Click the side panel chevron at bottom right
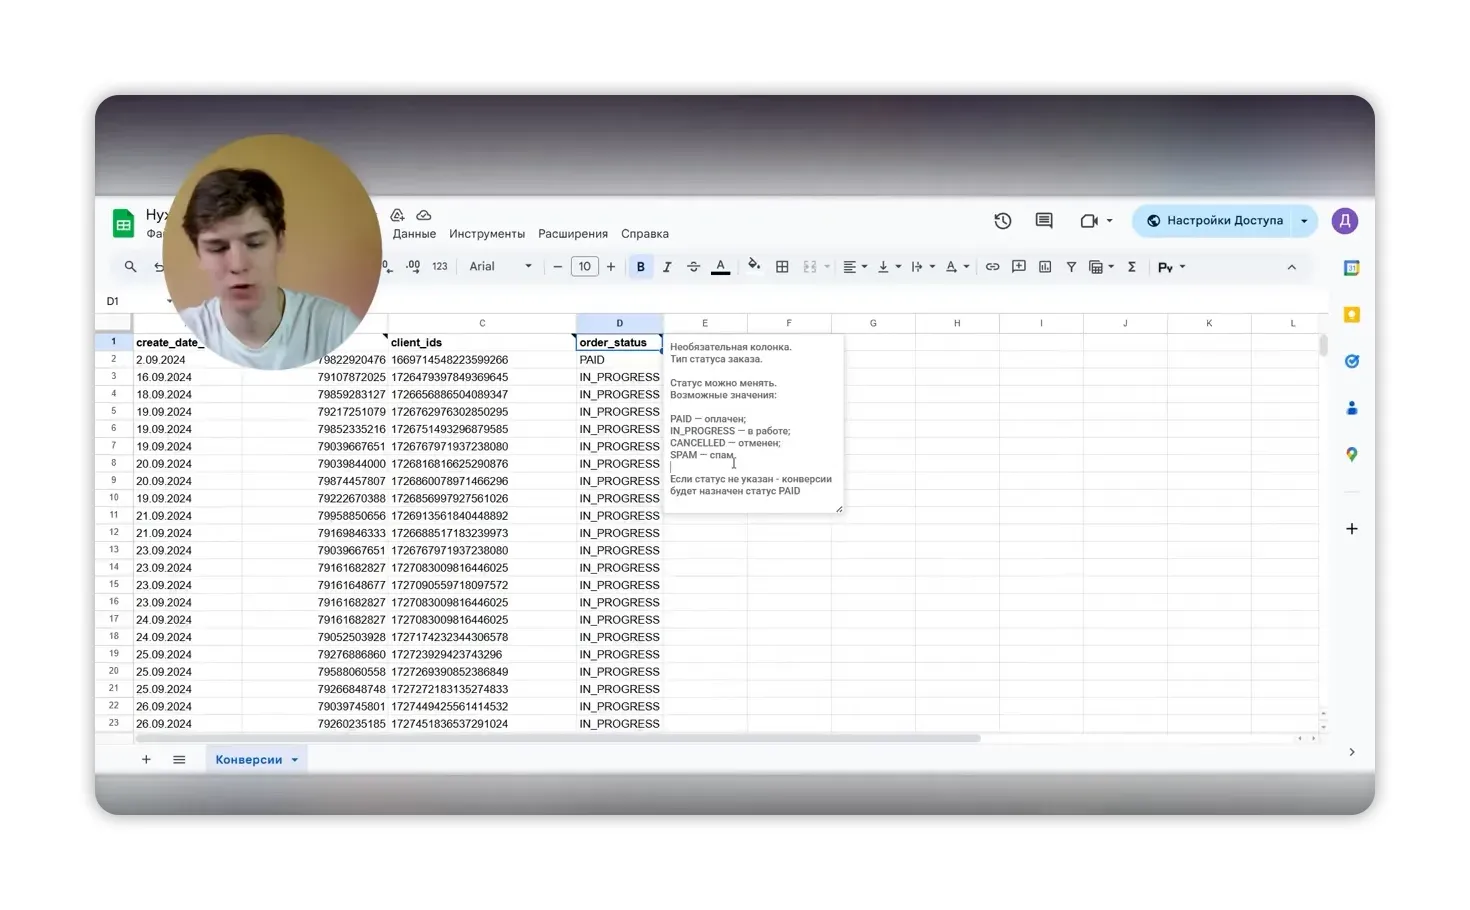 pyautogui.click(x=1352, y=752)
